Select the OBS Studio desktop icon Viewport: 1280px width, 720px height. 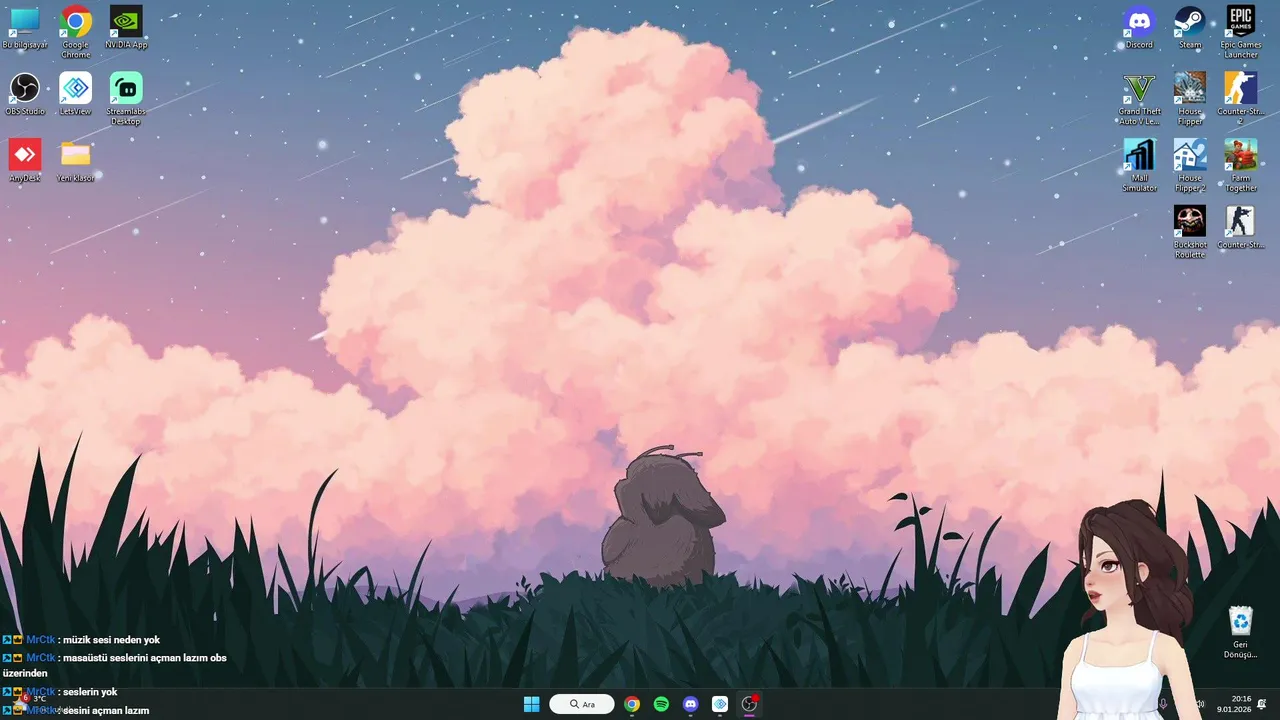tap(25, 94)
